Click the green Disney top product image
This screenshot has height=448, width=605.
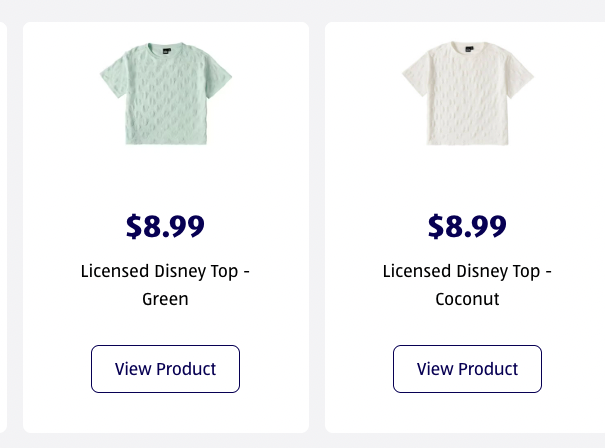(x=166, y=96)
